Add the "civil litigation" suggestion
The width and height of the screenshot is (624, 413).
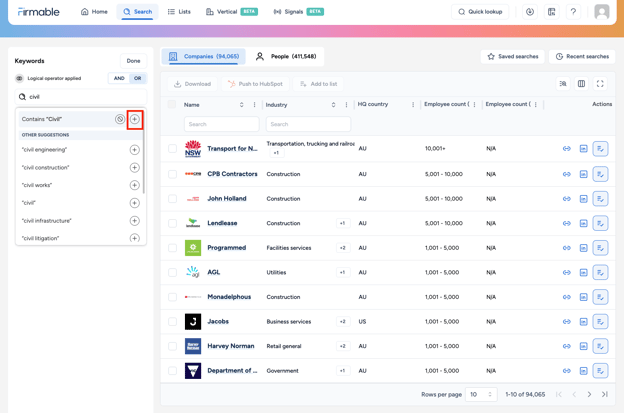135,238
